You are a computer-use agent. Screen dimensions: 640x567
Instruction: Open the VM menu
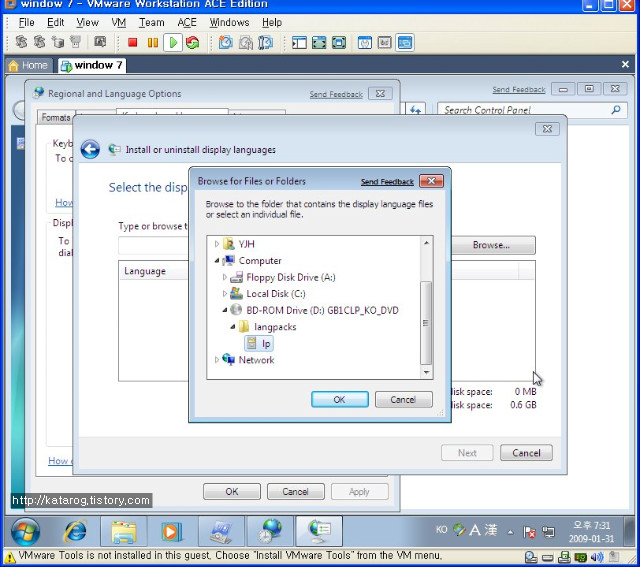click(118, 22)
